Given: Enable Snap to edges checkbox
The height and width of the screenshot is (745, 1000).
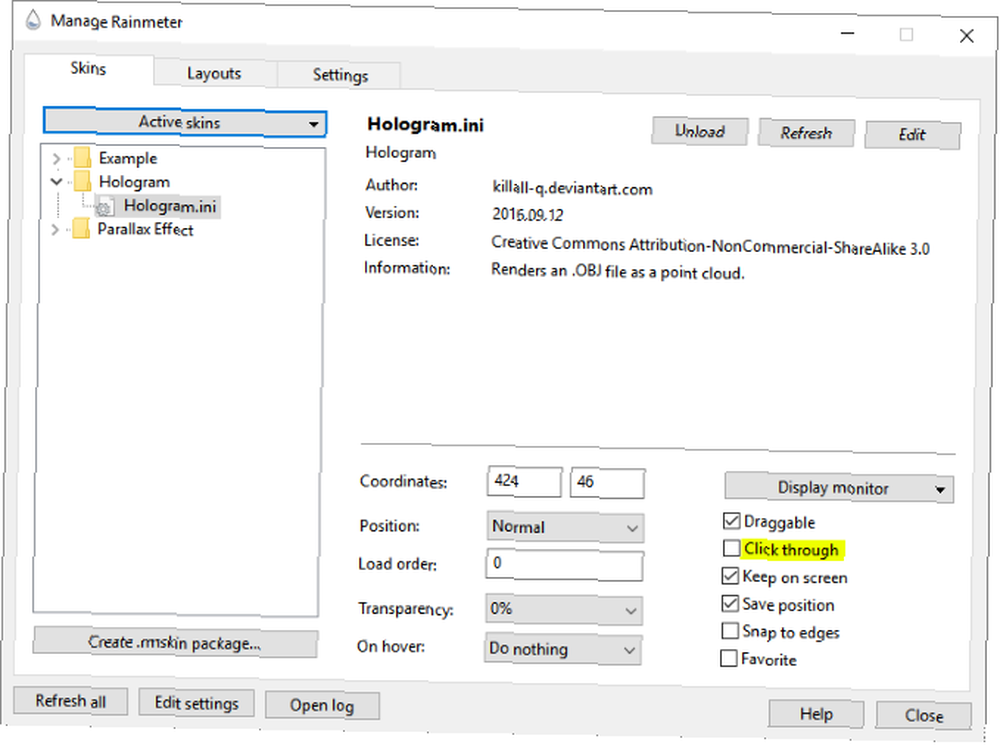Looking at the screenshot, I should [730, 631].
